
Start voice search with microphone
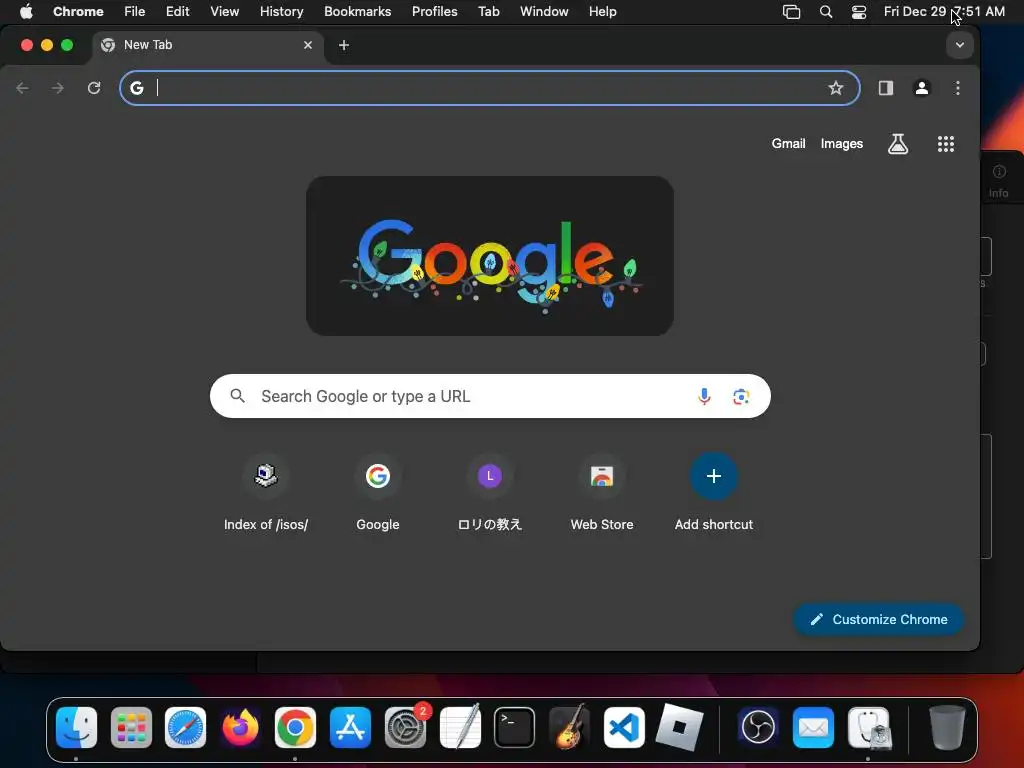[704, 396]
